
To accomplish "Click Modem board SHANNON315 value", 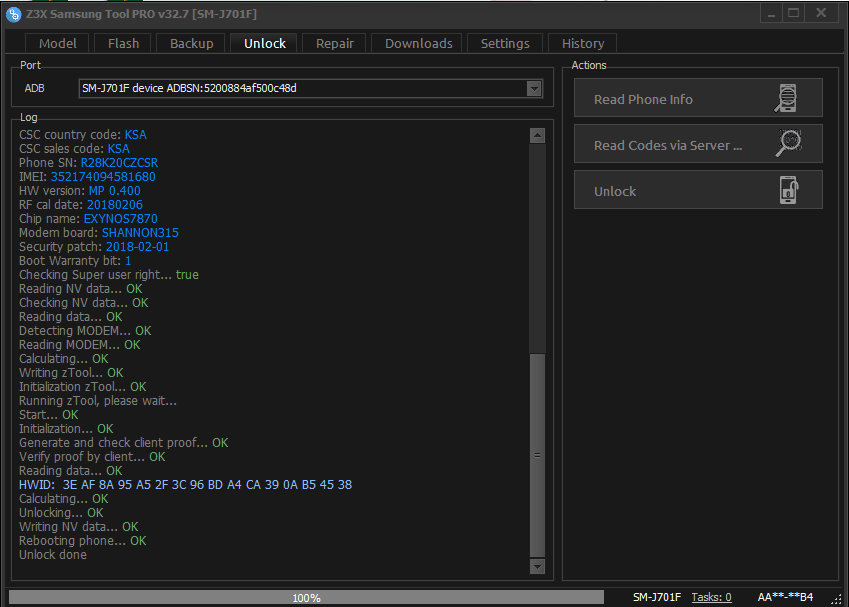I will pyautogui.click(x=140, y=233).
